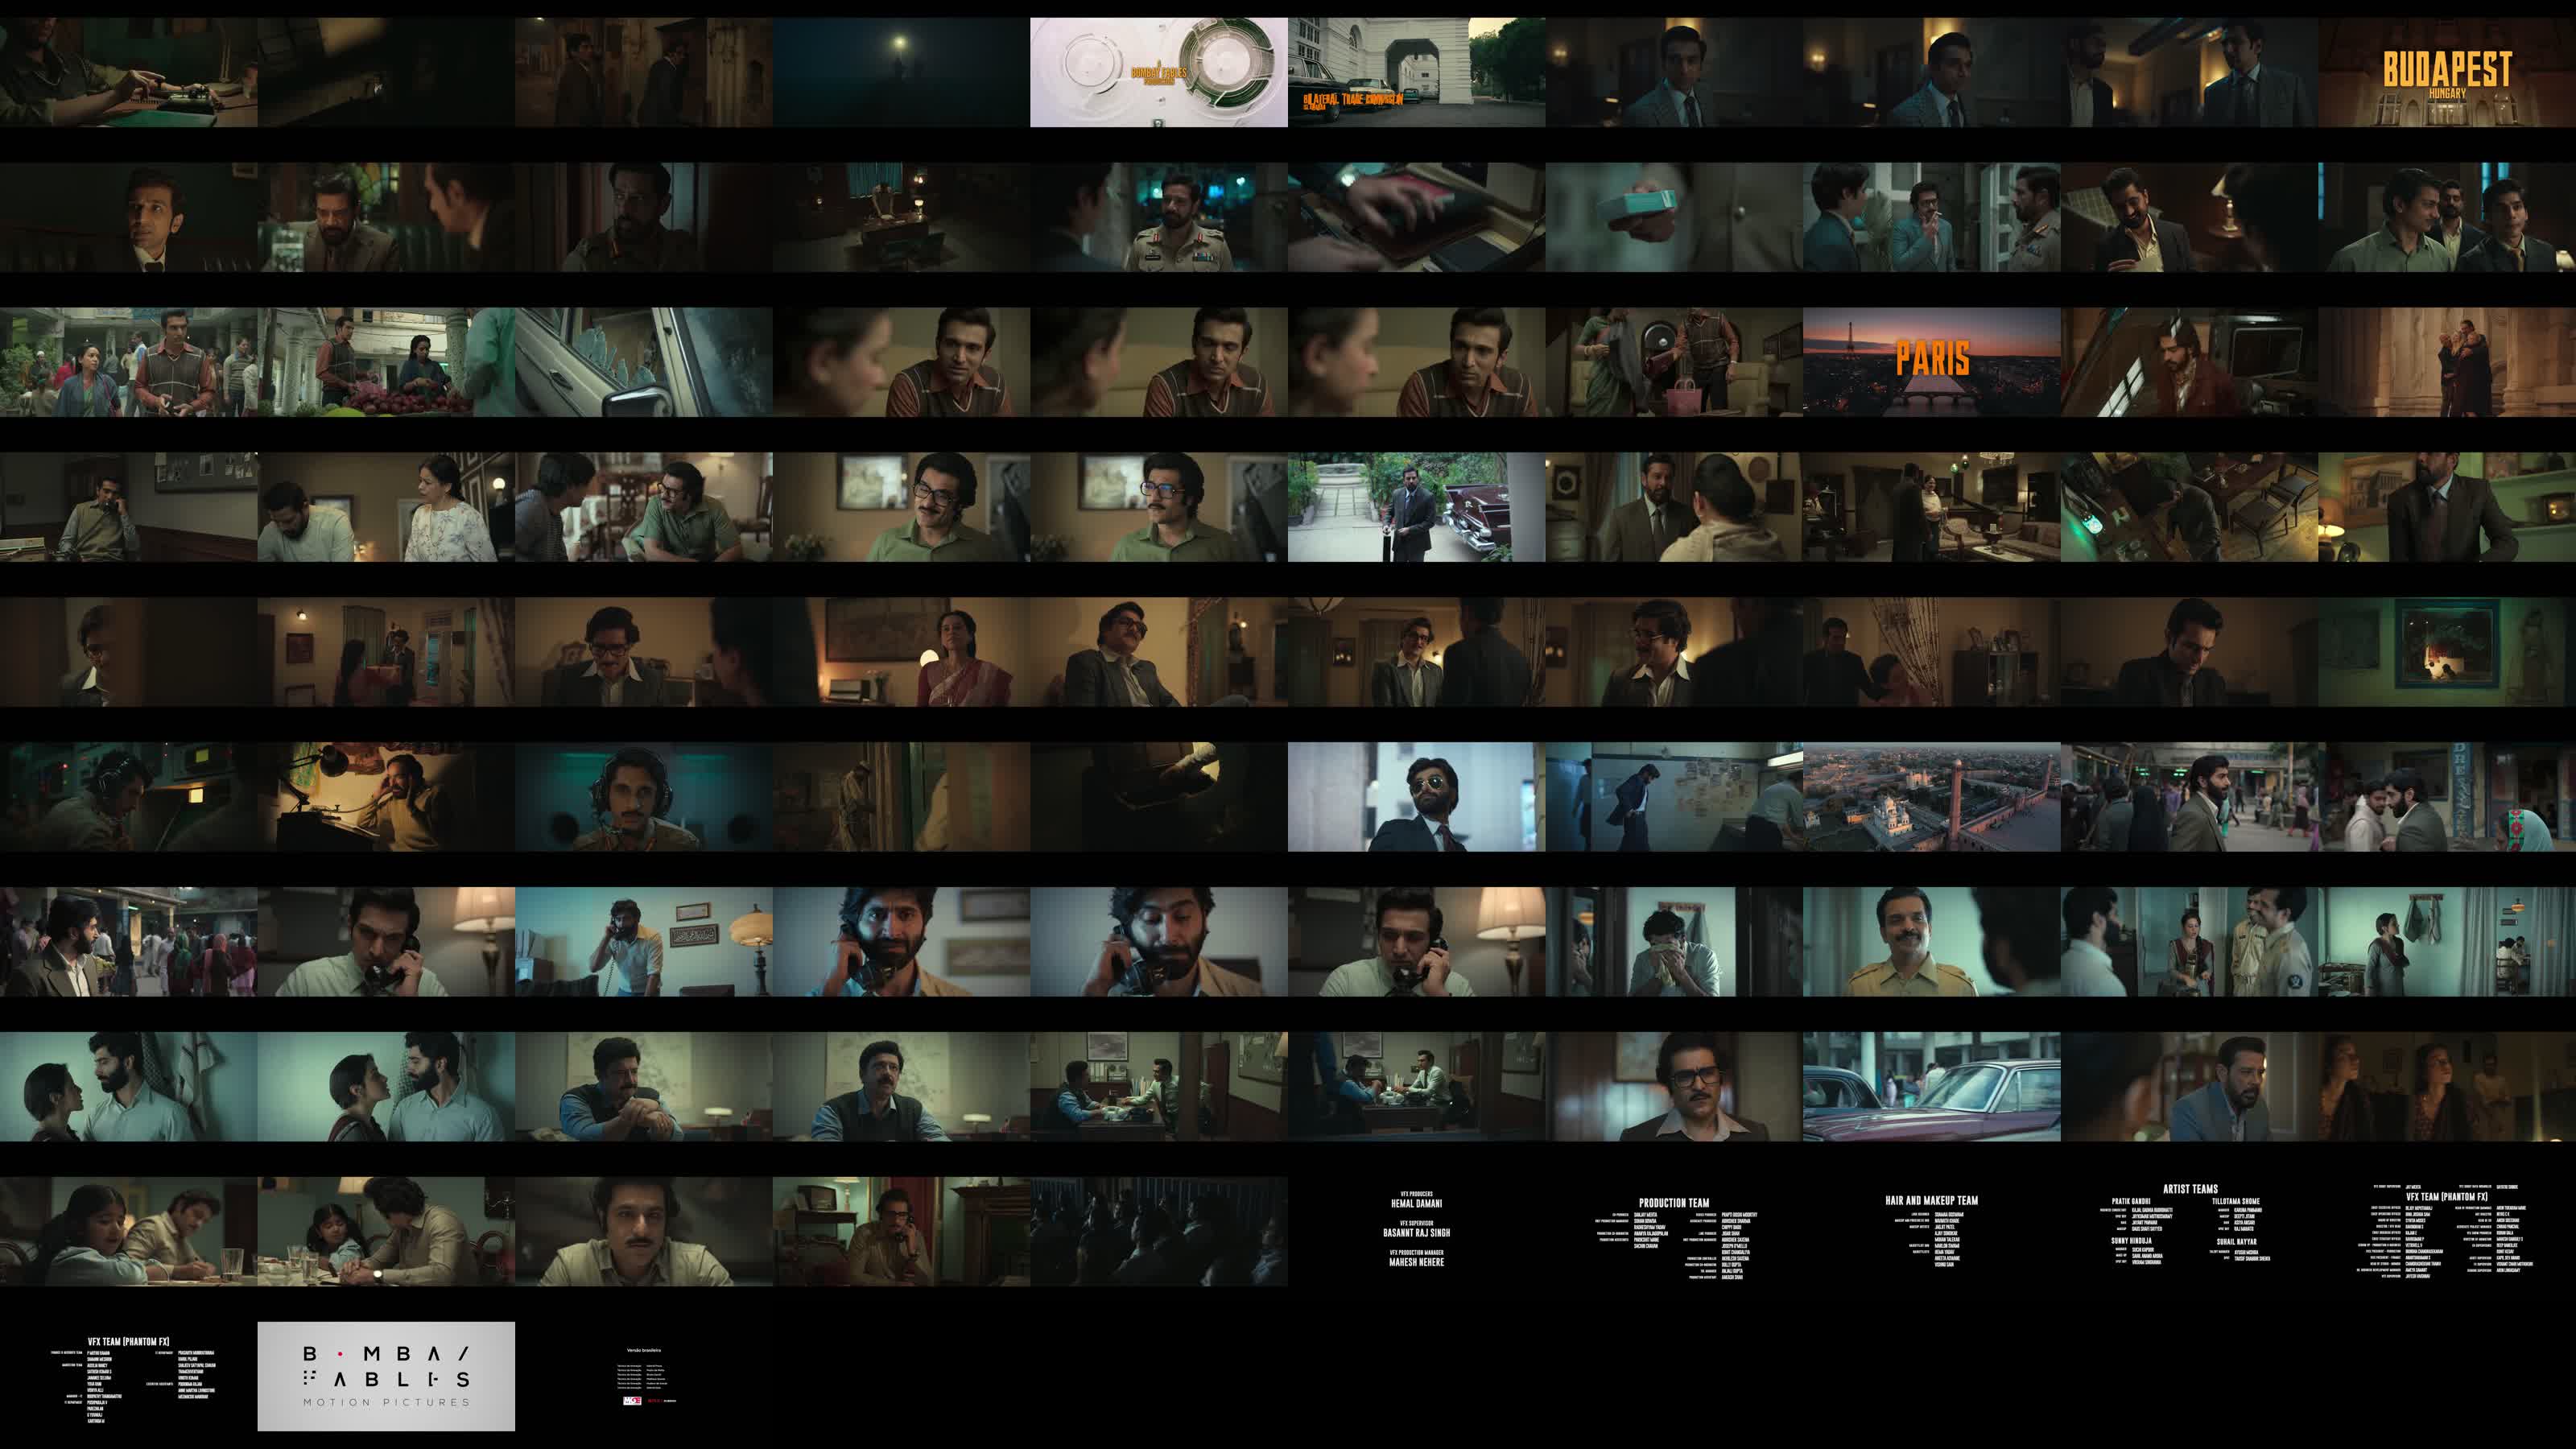This screenshot has height=1449, width=2576.
Task: Open the BUDAPEST Hungary title thumbnail
Action: point(2446,72)
